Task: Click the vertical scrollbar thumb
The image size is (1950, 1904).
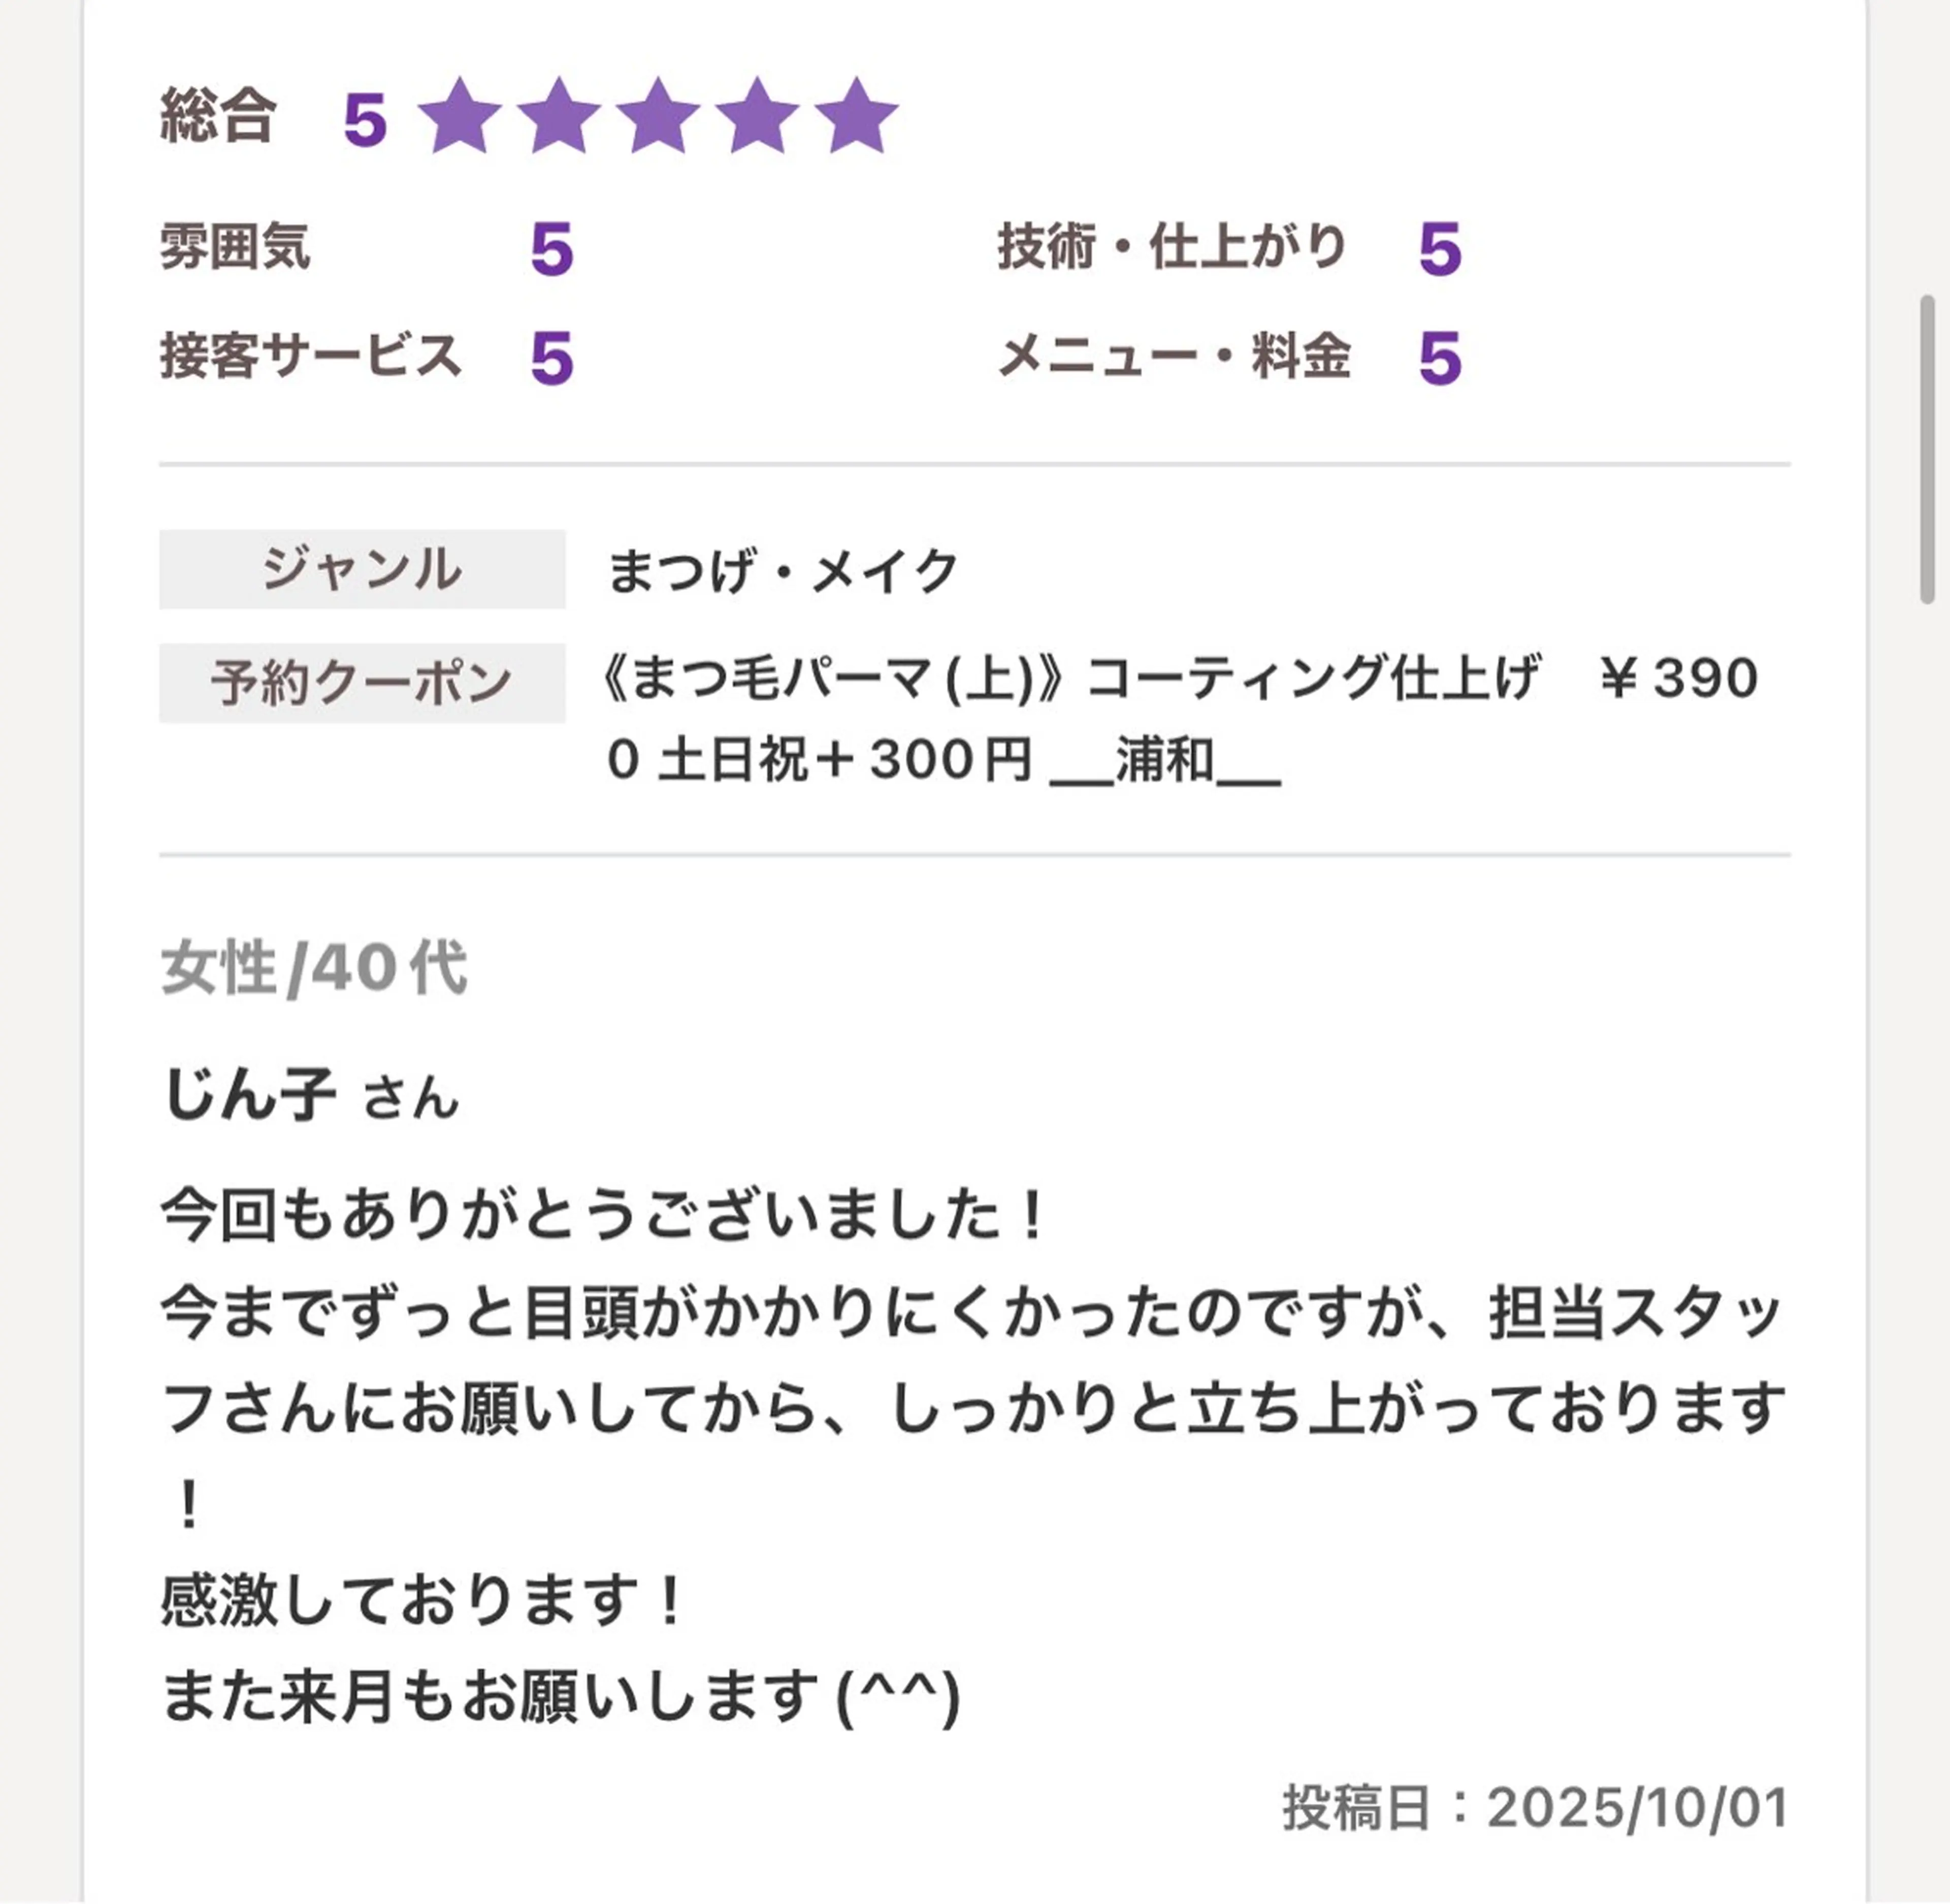Action: pos(1927,449)
